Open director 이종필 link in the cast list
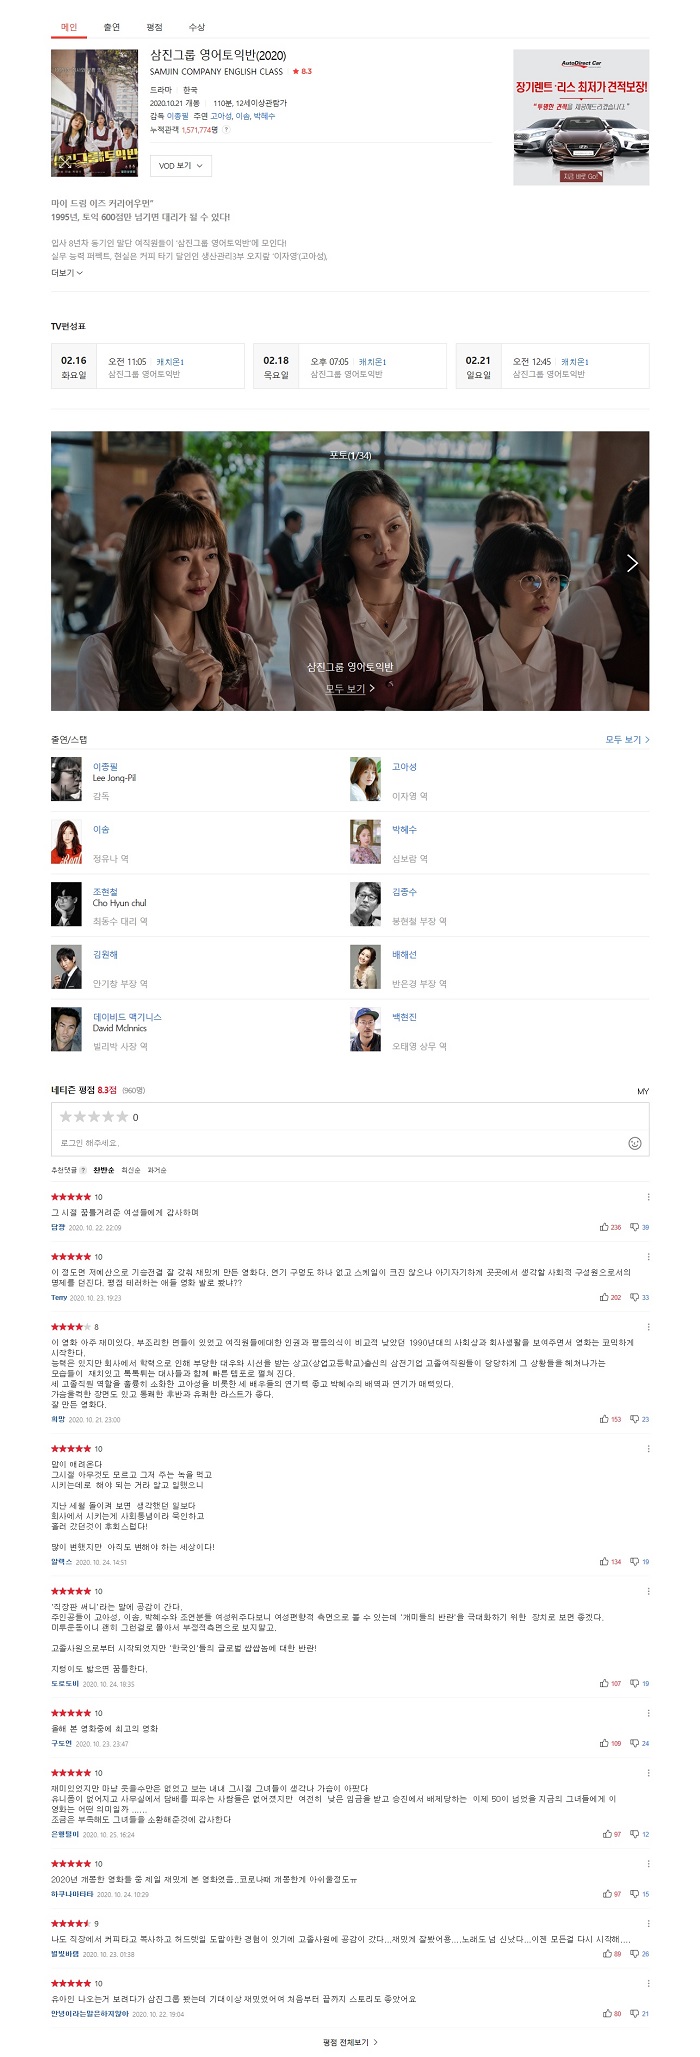Screen dimensions: 700x2057 (x=105, y=766)
